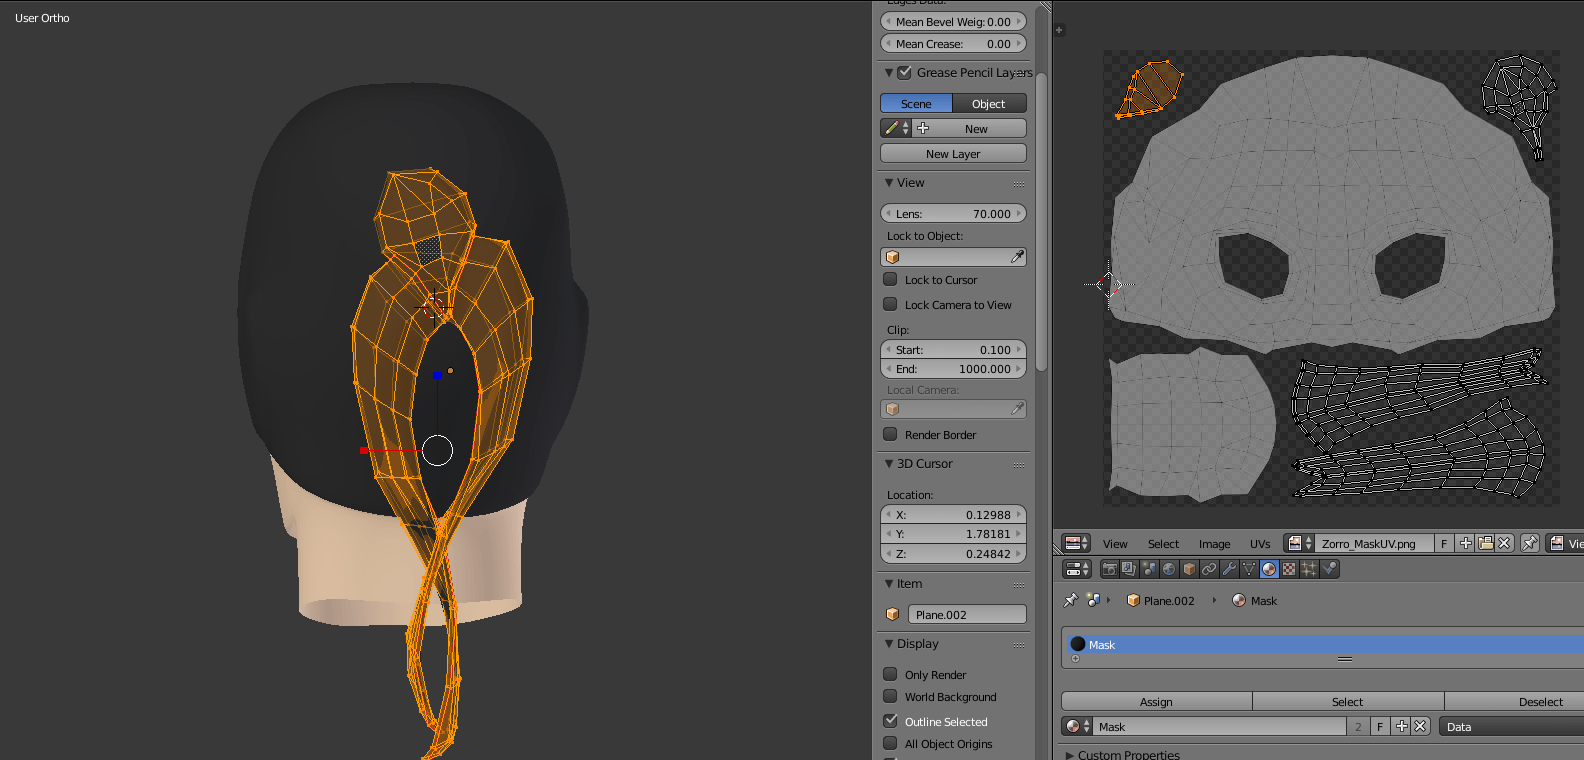Toggle the Only Render checkbox

tap(891, 675)
